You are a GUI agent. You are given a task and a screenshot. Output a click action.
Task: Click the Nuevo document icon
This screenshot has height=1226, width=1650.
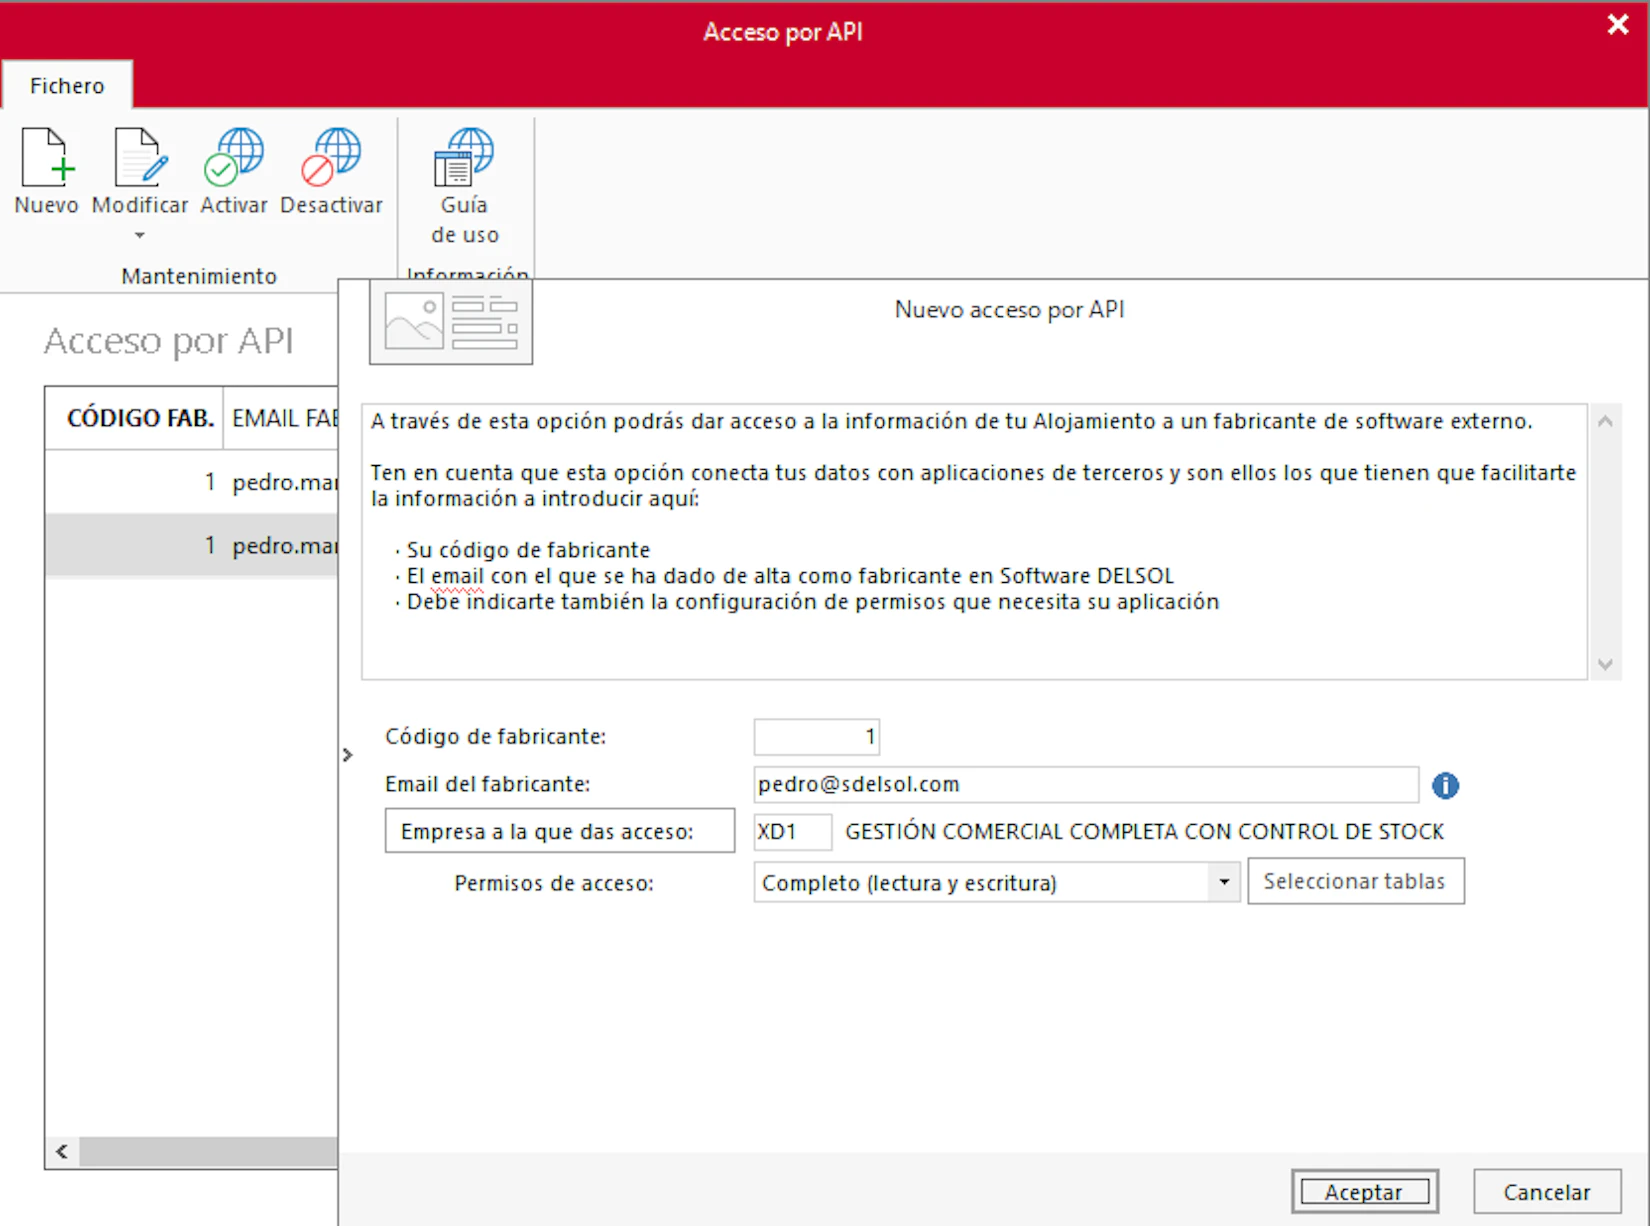(46, 158)
